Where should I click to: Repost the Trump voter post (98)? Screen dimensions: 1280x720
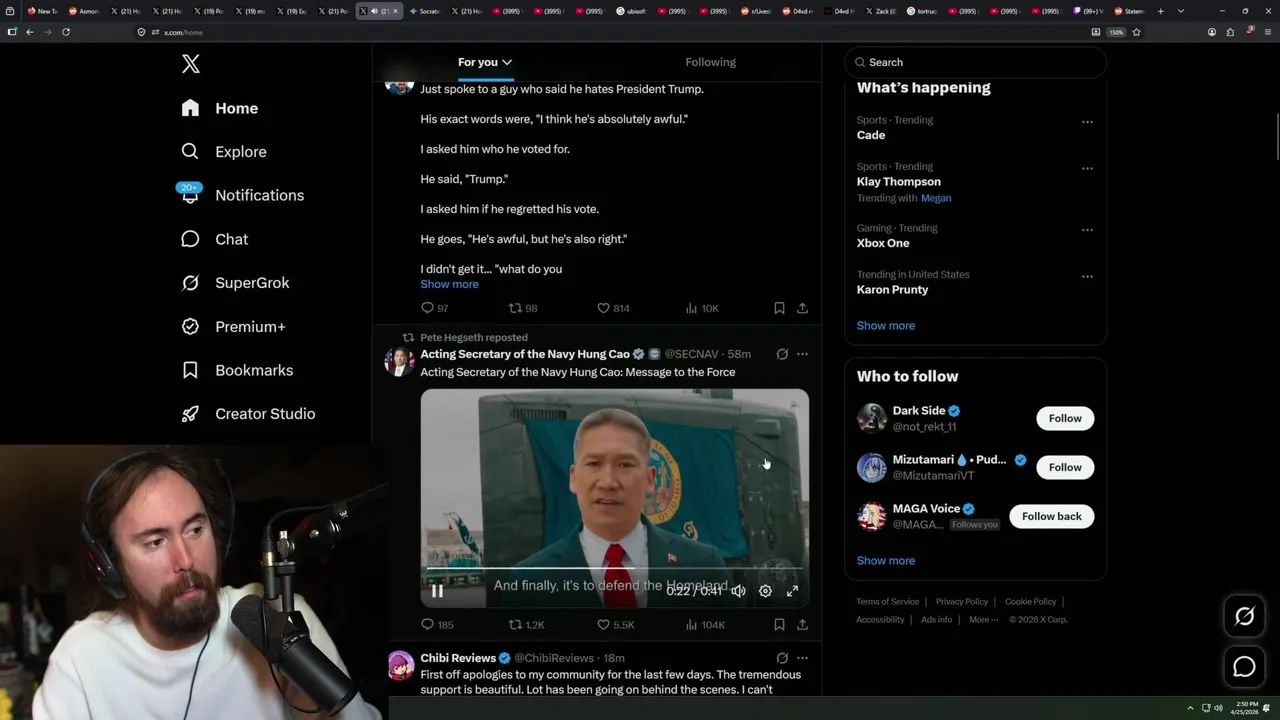coord(523,308)
